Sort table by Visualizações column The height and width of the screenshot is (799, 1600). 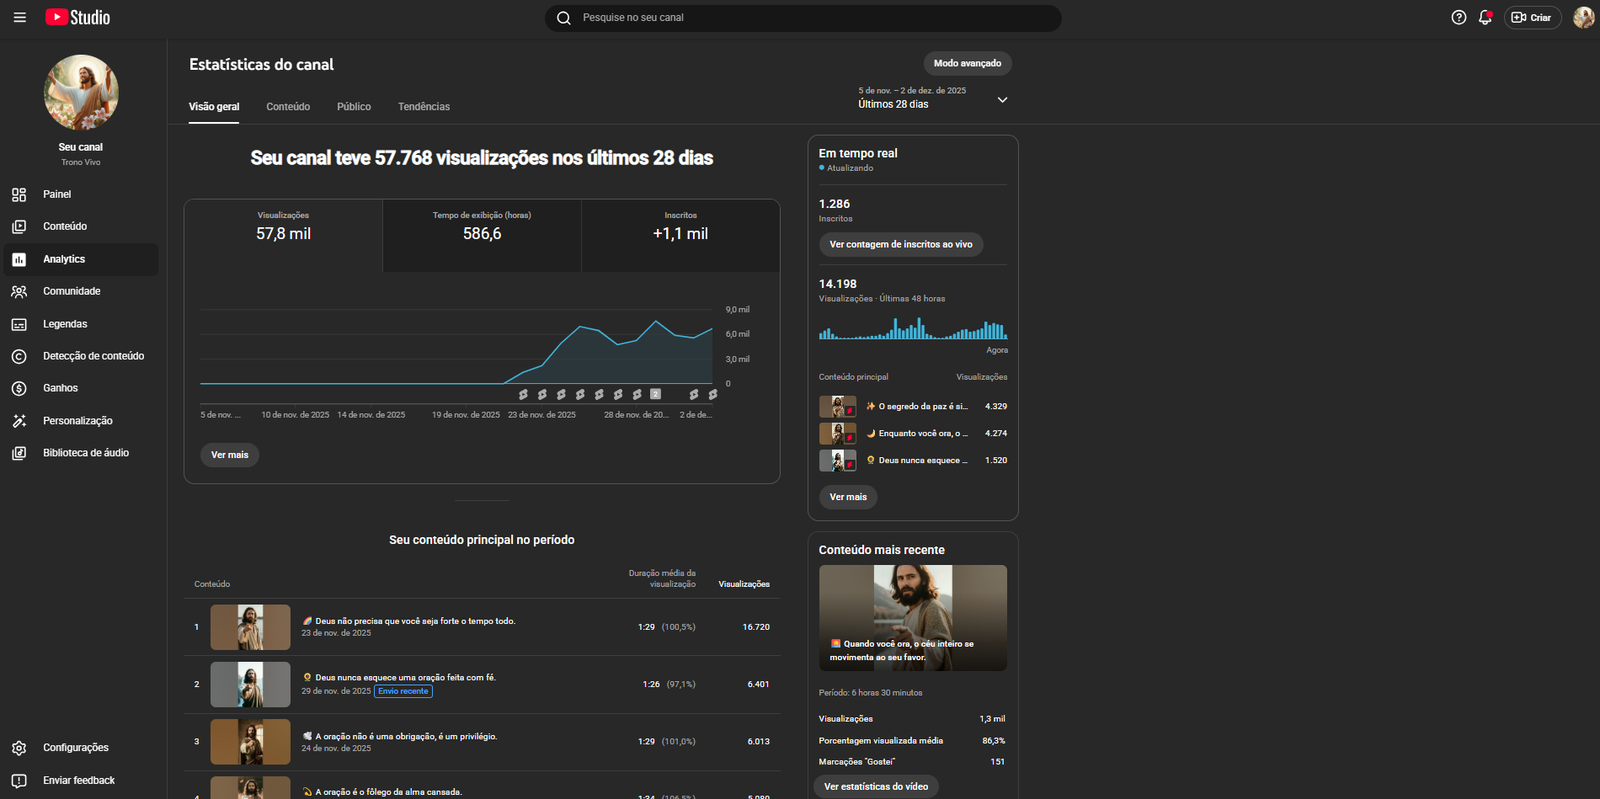(743, 584)
